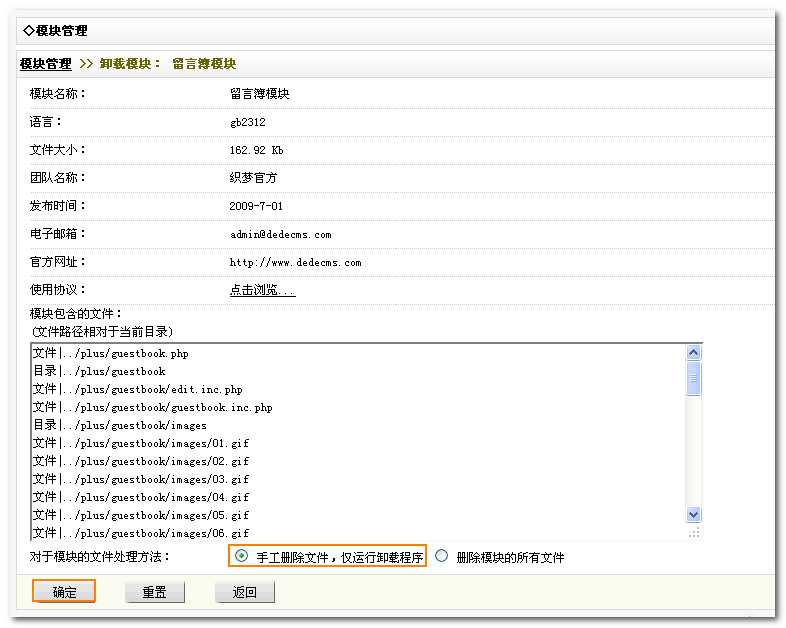Click the 目录|../plus/guestbook/images line
This screenshot has height=628, width=786.
(x=120, y=426)
